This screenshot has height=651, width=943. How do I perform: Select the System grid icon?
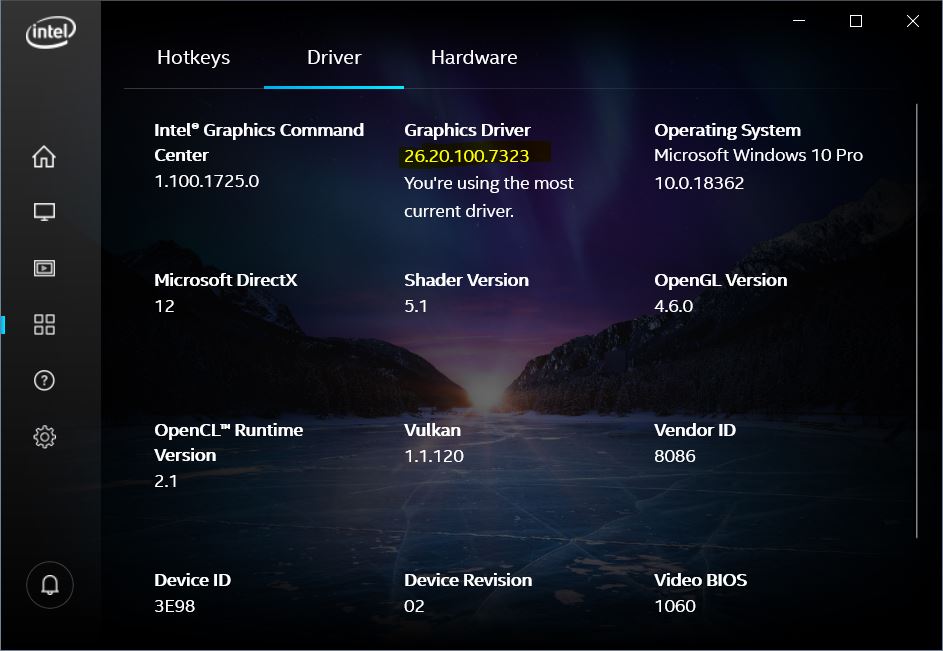(44, 324)
